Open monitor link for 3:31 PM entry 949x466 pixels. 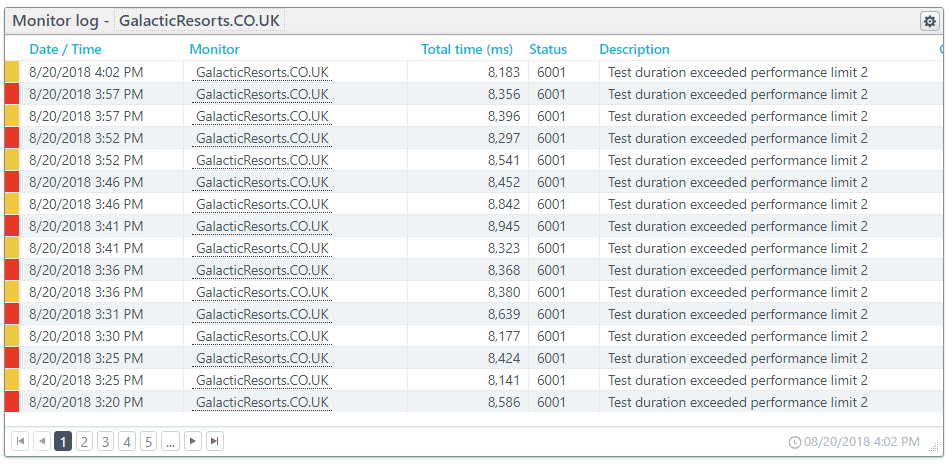pyautogui.click(x=262, y=315)
